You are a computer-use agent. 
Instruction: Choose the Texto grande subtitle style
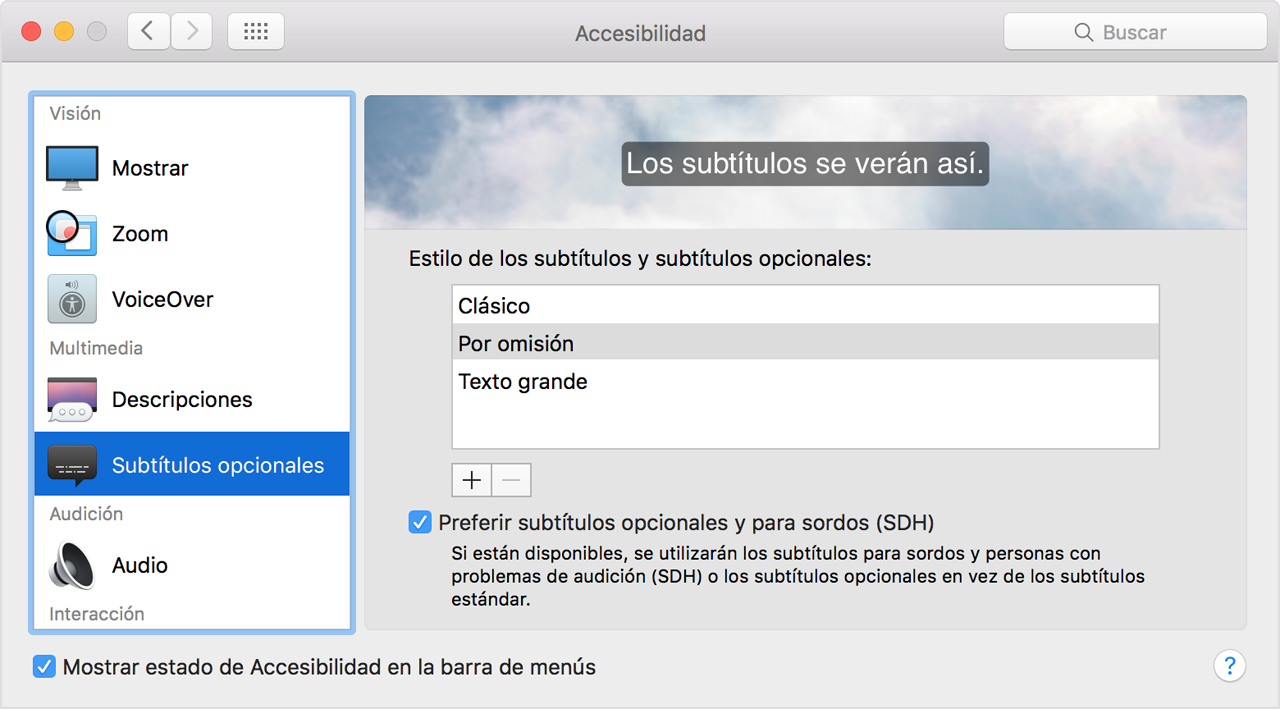pos(805,381)
